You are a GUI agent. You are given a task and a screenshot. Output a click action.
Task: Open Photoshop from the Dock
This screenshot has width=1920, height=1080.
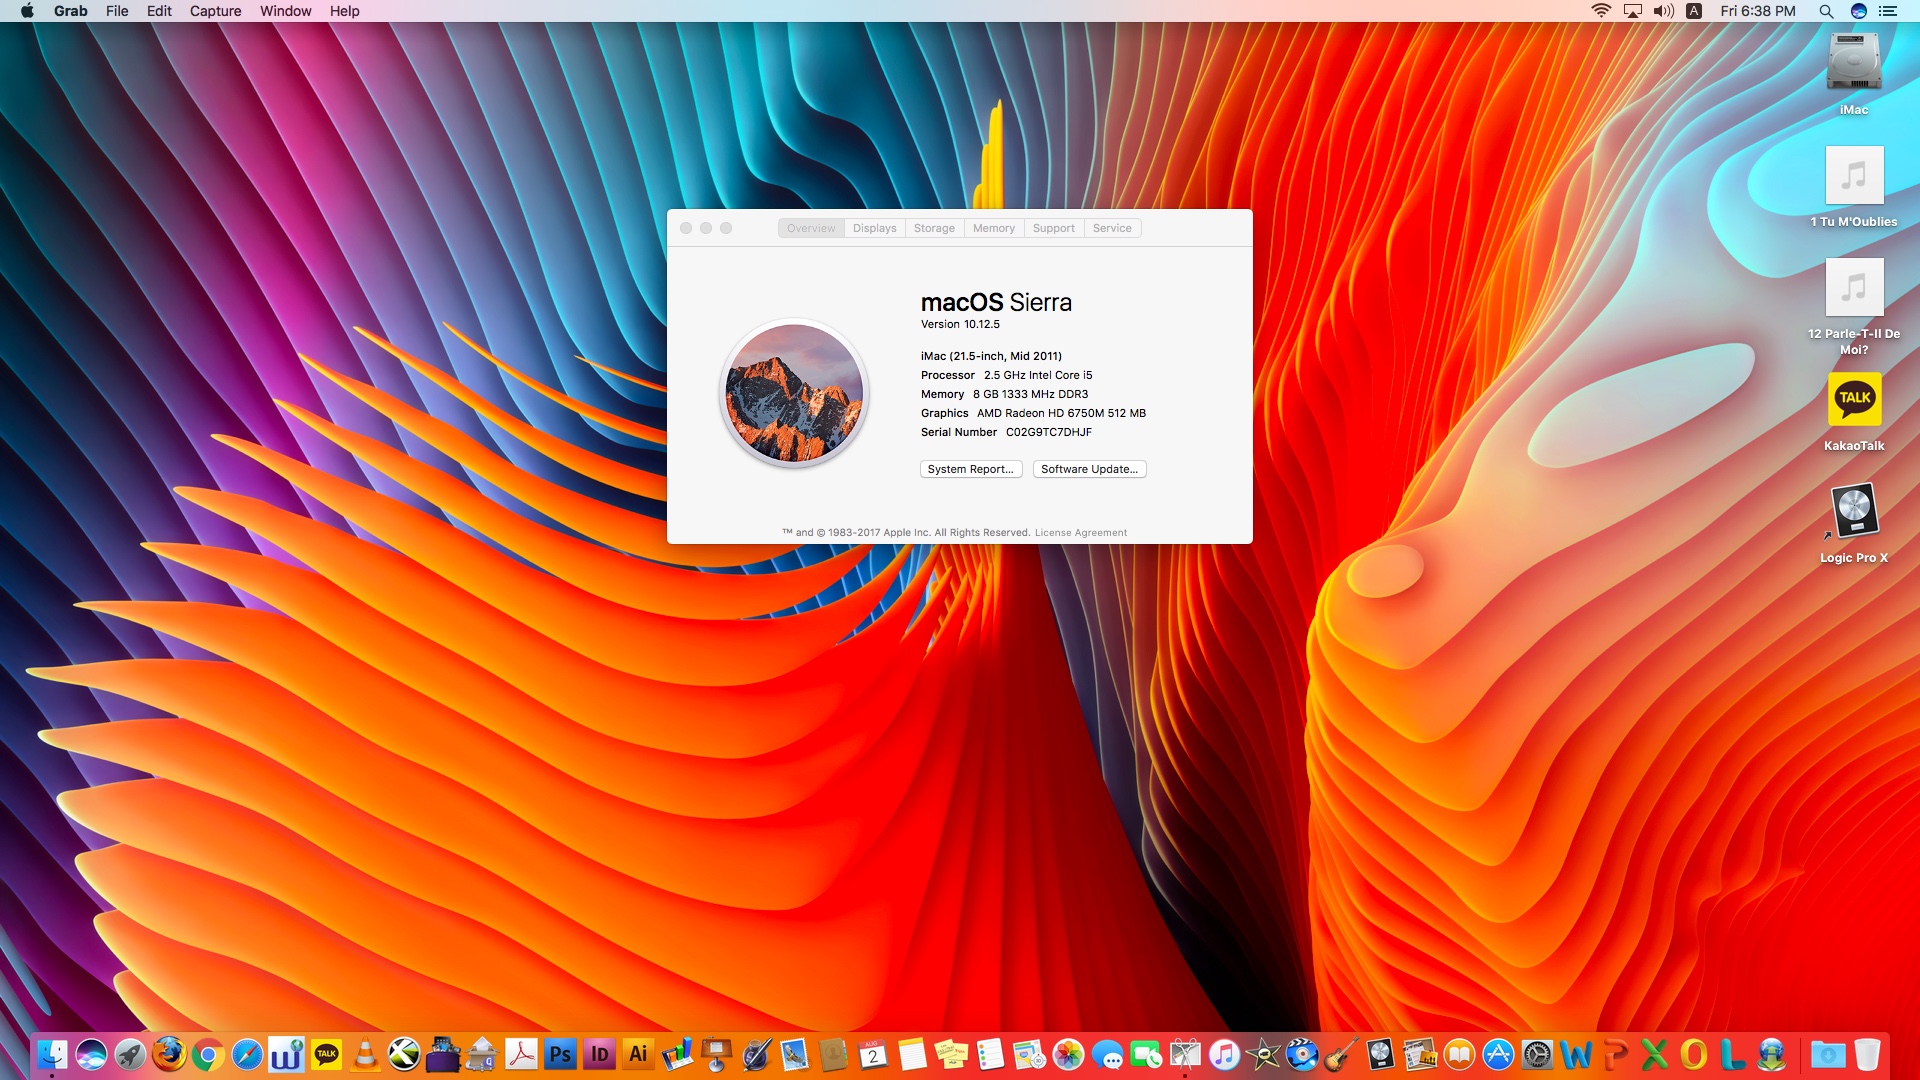(x=560, y=1054)
